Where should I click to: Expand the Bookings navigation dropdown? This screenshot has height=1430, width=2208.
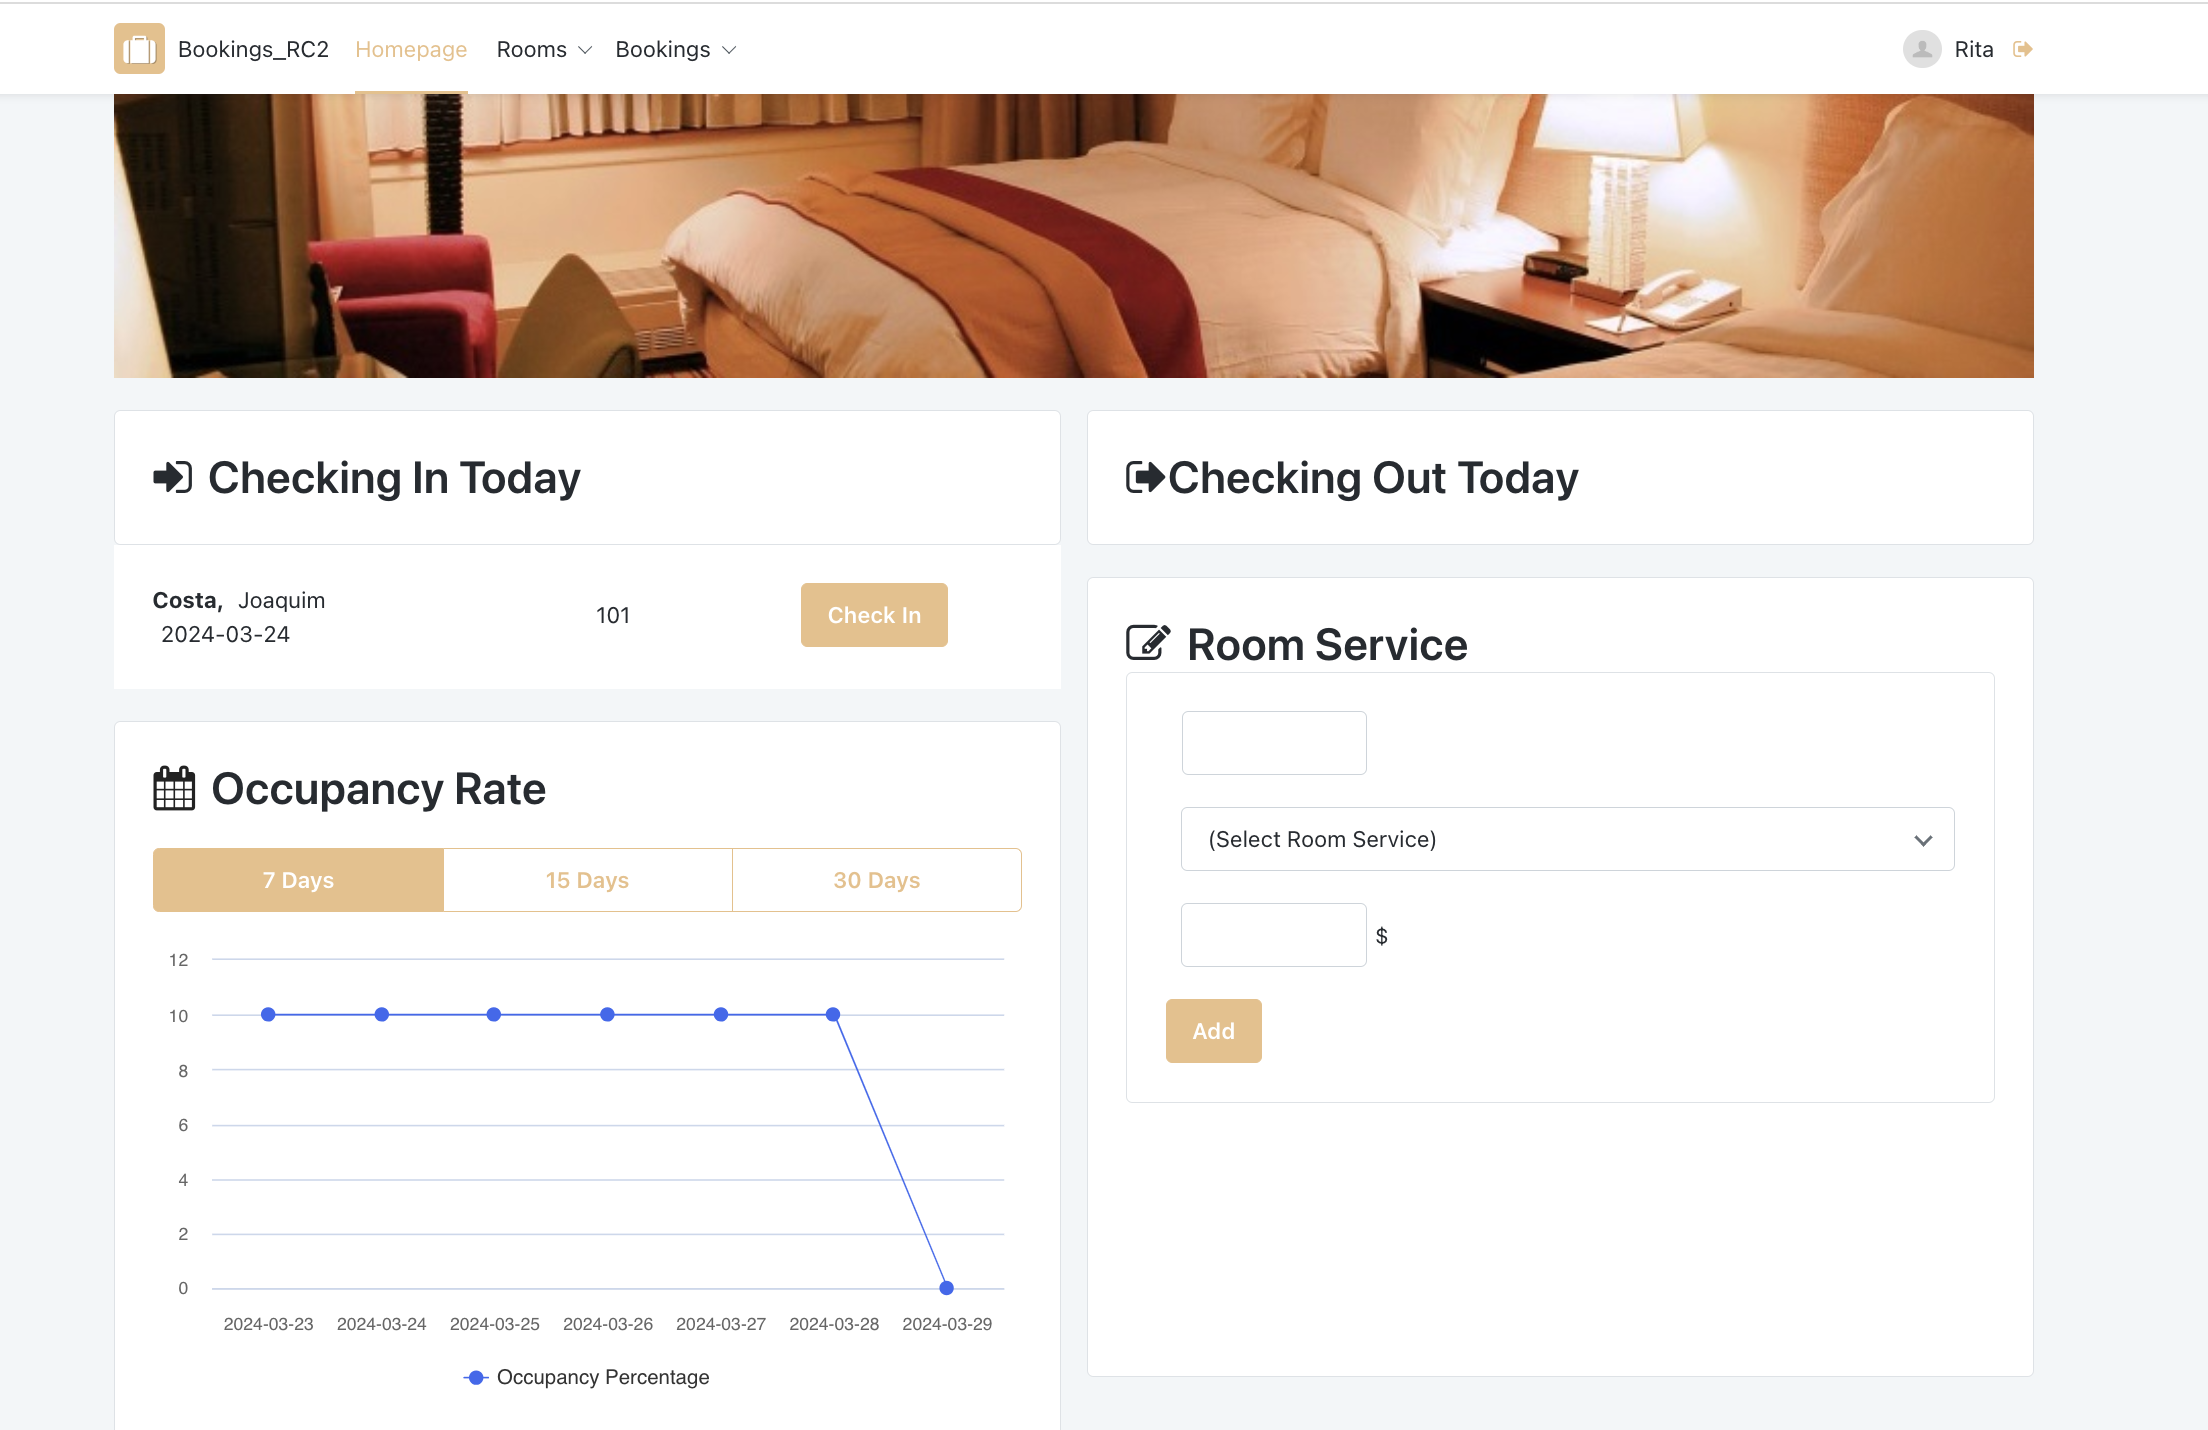(673, 48)
